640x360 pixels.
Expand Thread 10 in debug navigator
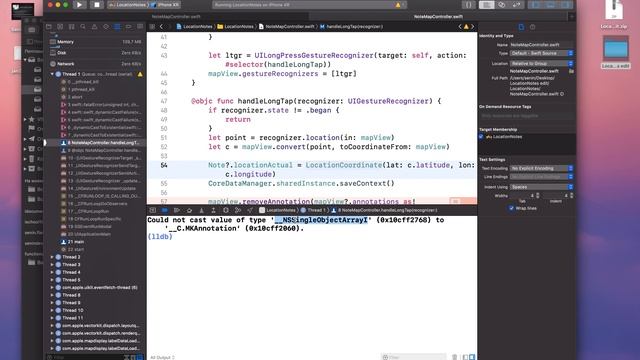coord(52,310)
